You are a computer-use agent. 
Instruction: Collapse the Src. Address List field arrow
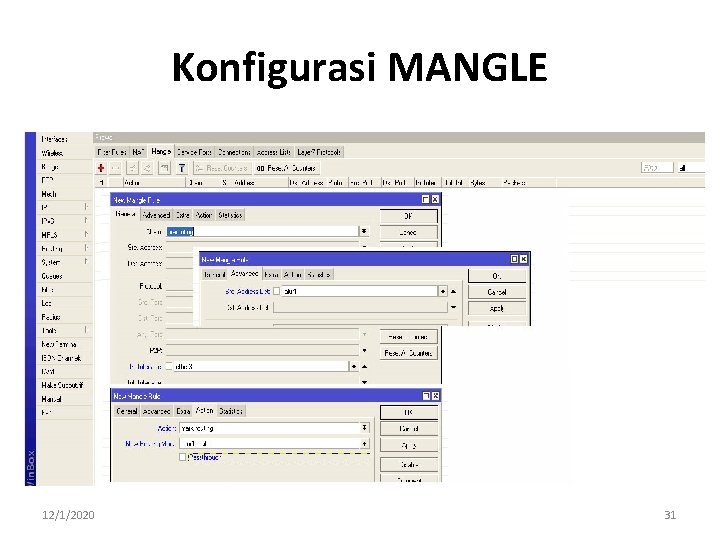coord(454,292)
